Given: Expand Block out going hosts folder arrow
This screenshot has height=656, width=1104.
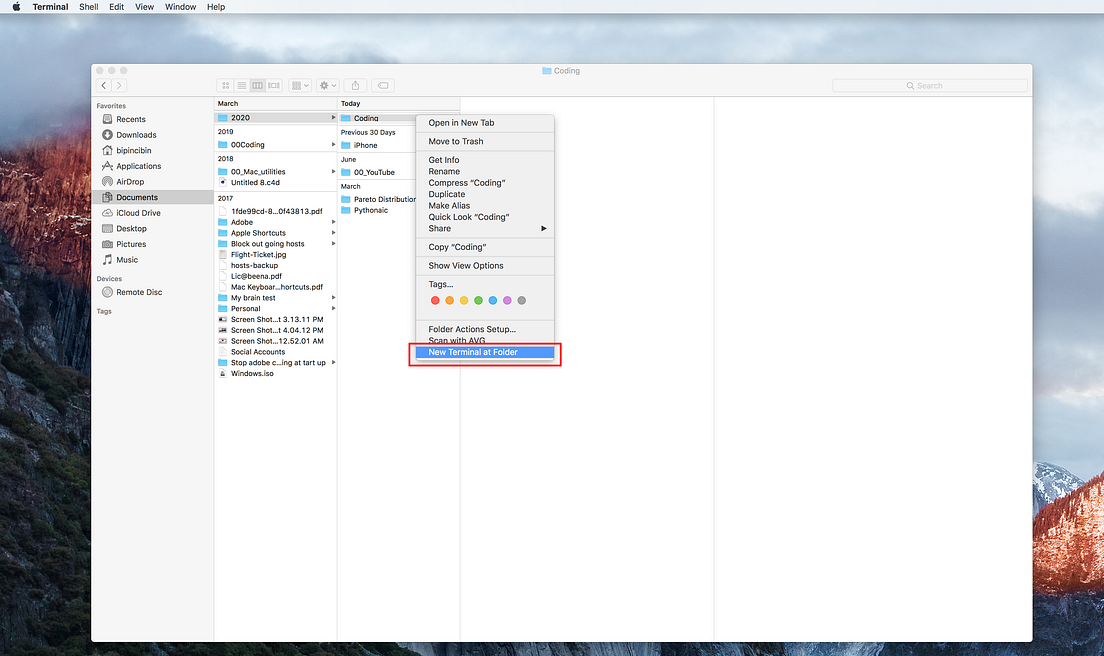Looking at the screenshot, I should pyautogui.click(x=333, y=244).
